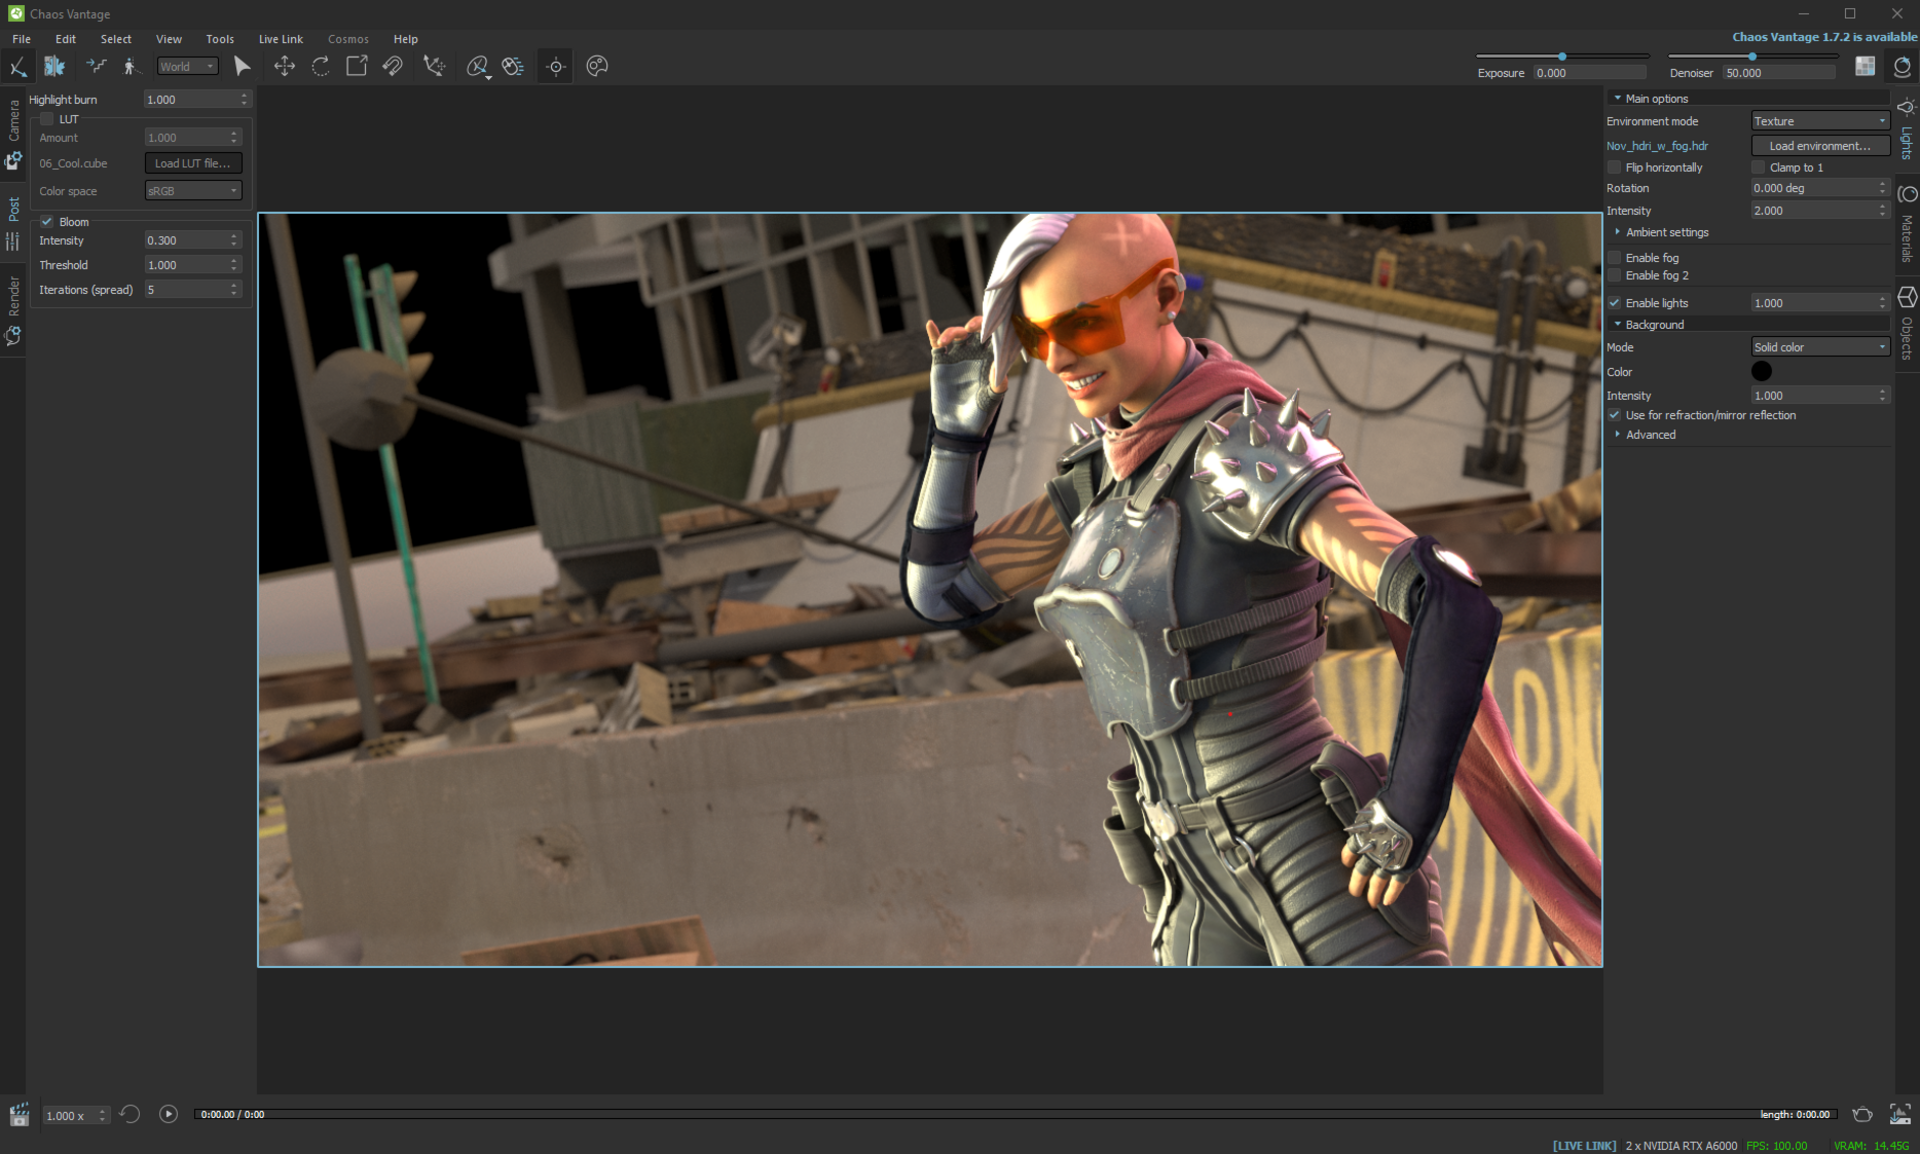Click the orbit camera icon with dropdown arrow
This screenshot has width=1920, height=1154.
(x=478, y=66)
